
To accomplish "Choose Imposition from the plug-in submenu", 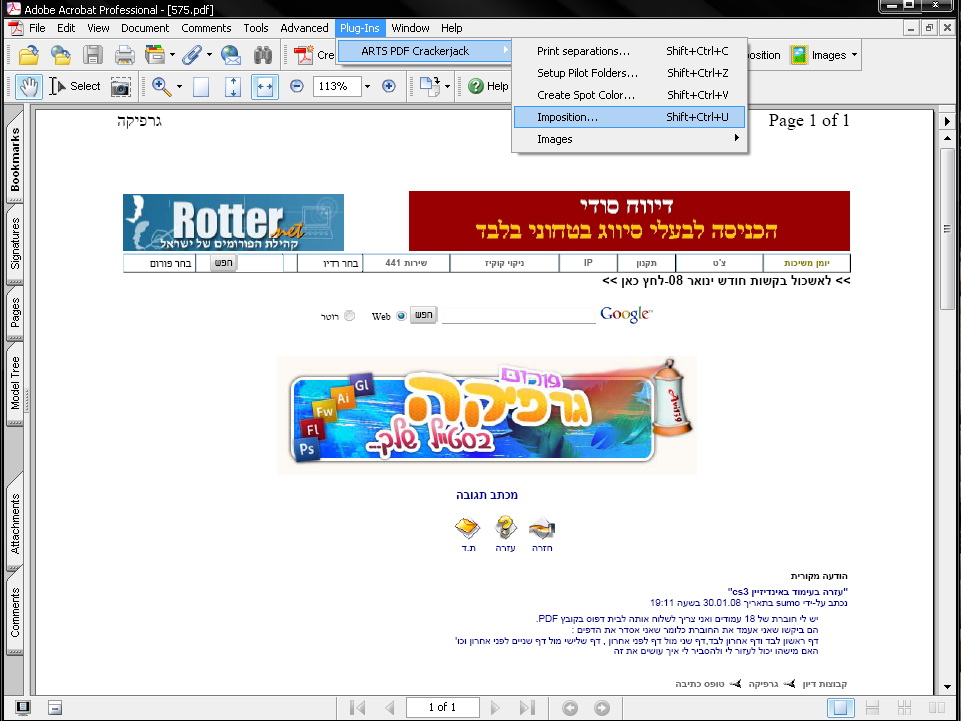I will point(567,117).
